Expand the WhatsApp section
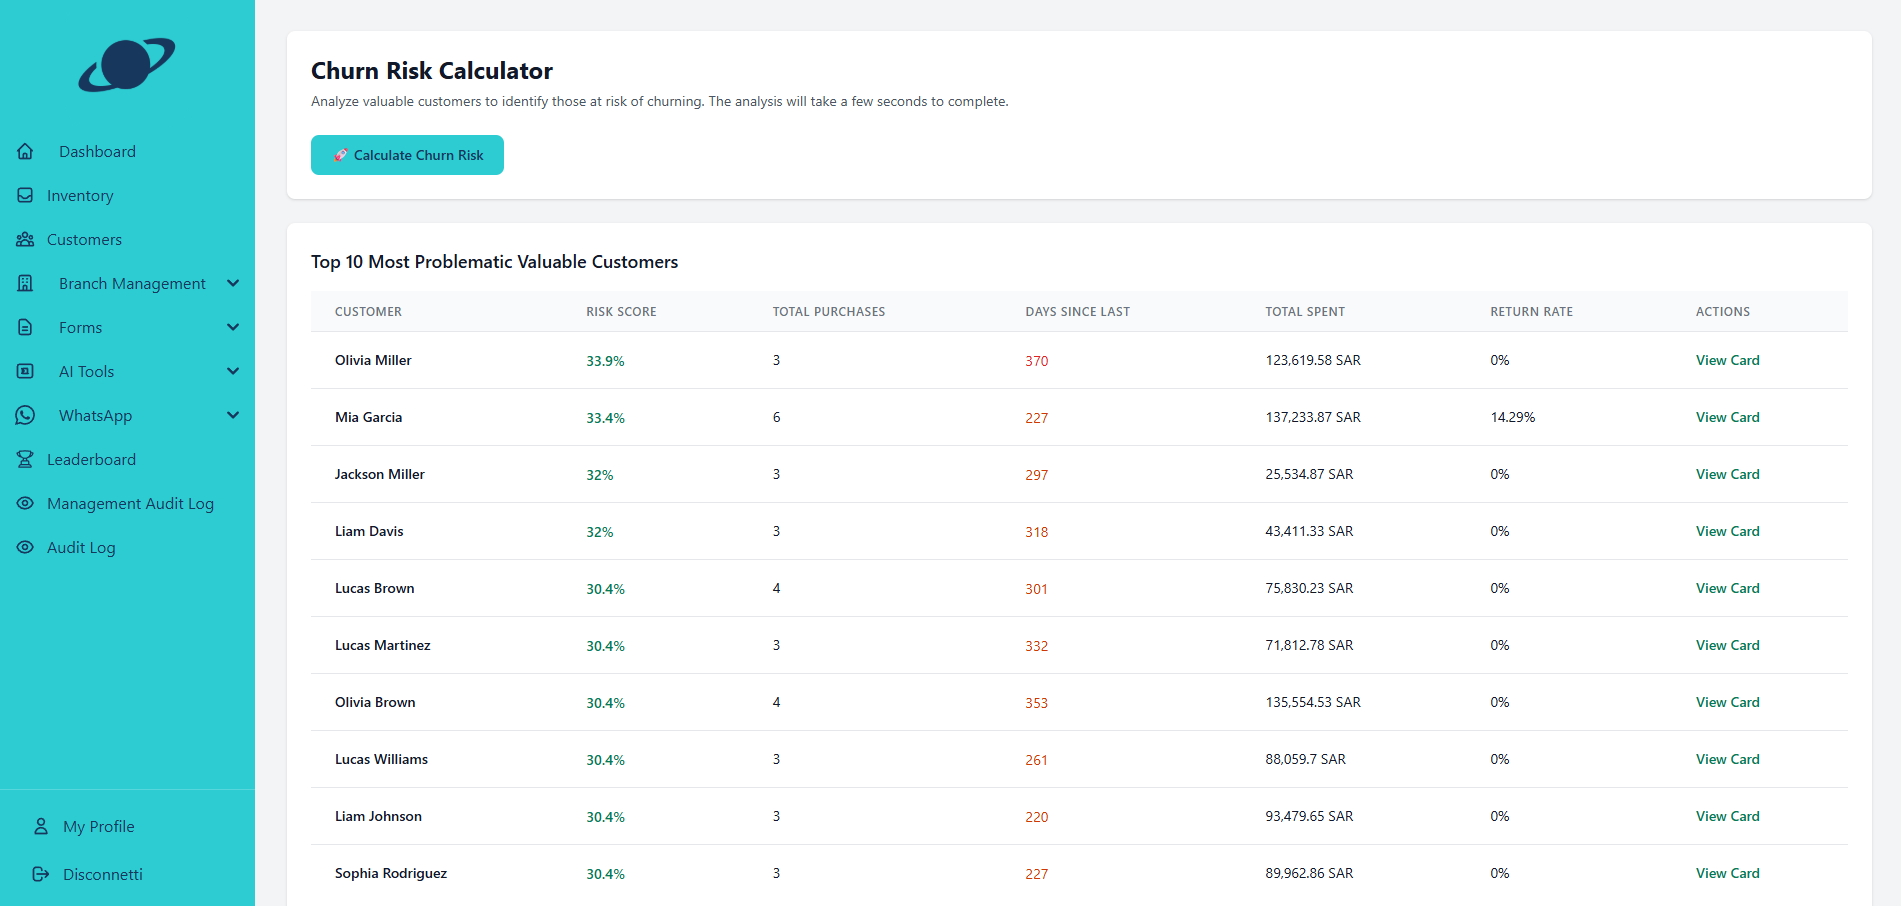This screenshot has width=1901, height=906. click(x=233, y=415)
